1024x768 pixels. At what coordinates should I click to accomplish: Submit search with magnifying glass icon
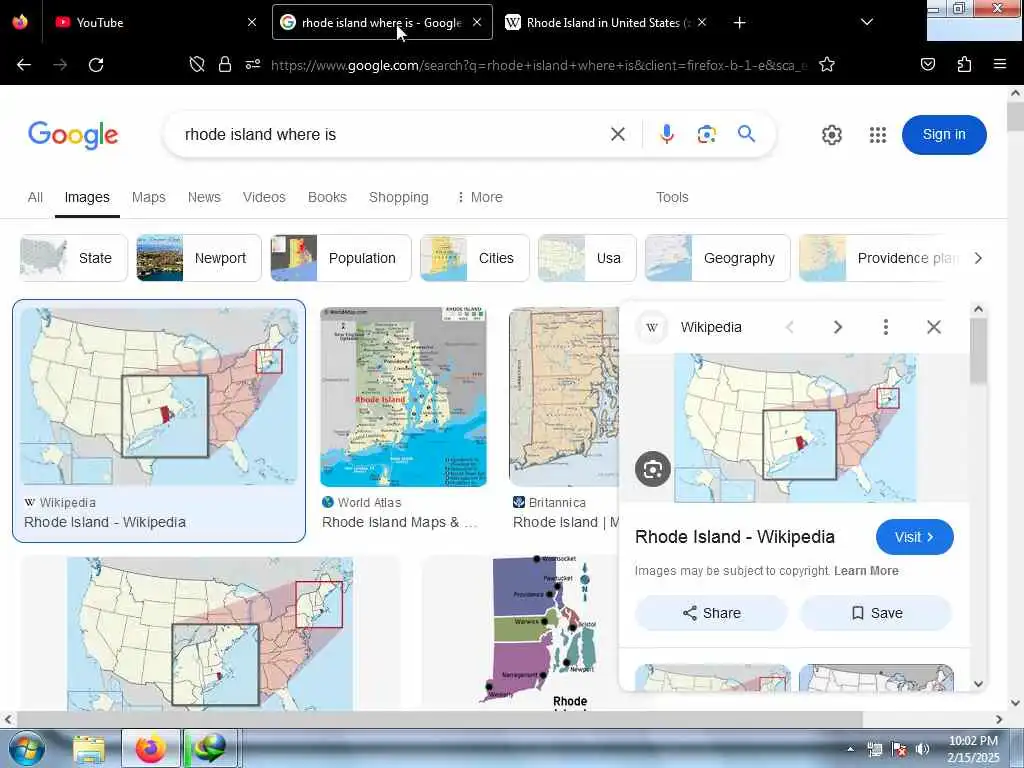click(x=746, y=134)
